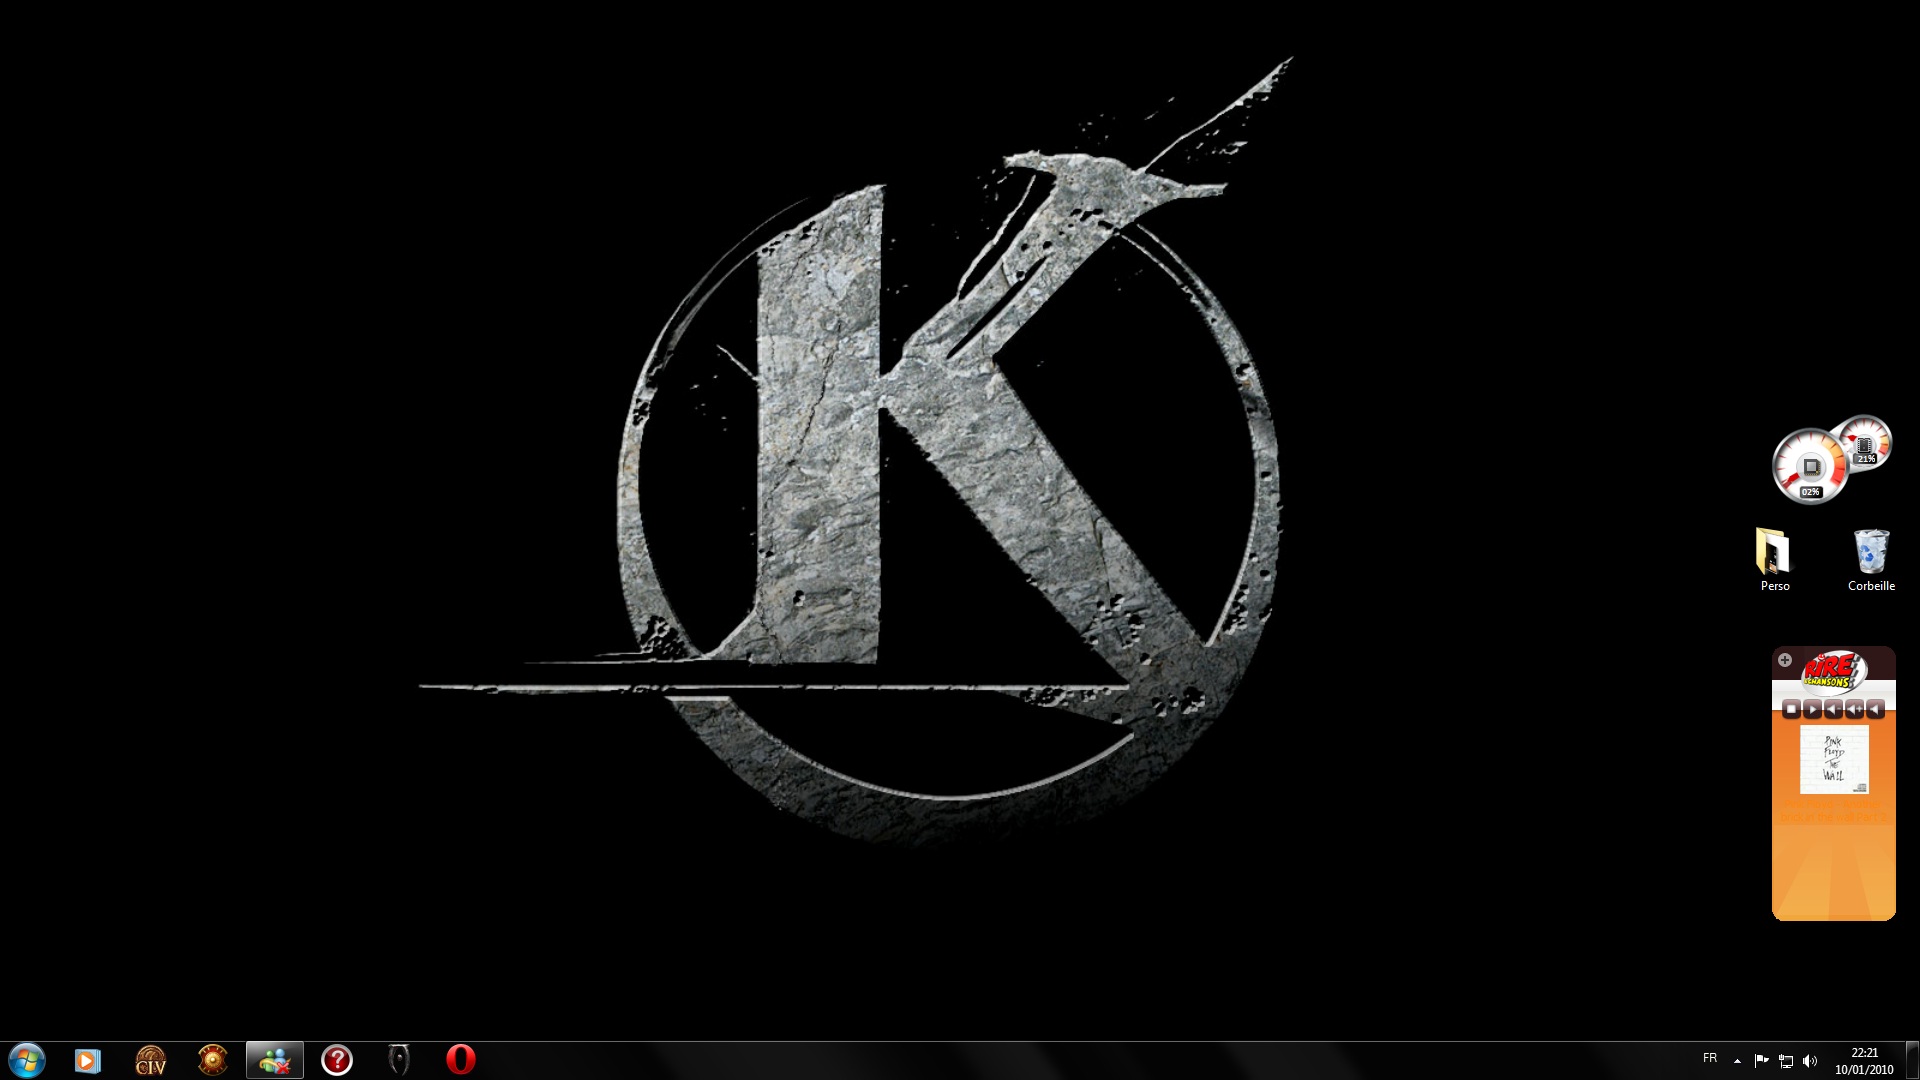Open Windows Live Messenger taskbar button
The height and width of the screenshot is (1080, 1920).
click(274, 1060)
